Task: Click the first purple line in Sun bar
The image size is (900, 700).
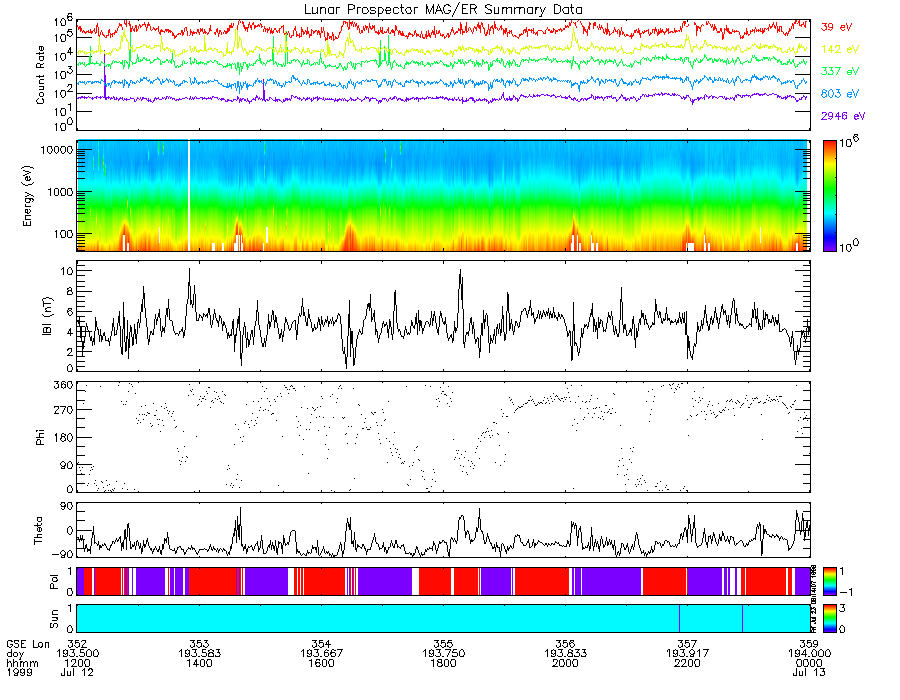Action: pyautogui.click(x=680, y=618)
